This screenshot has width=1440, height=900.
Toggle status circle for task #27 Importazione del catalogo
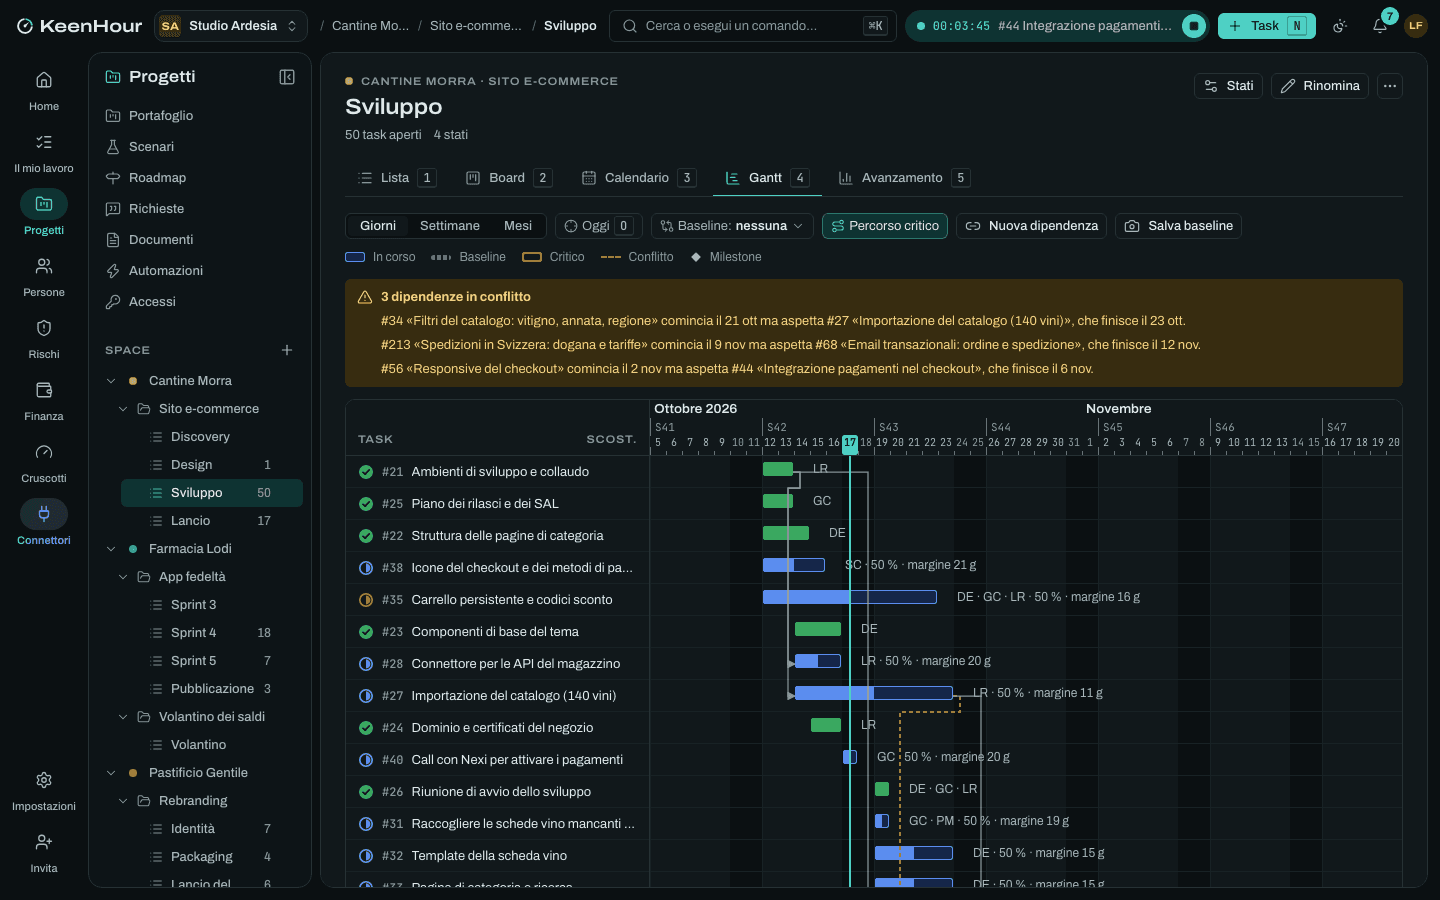tap(366, 696)
